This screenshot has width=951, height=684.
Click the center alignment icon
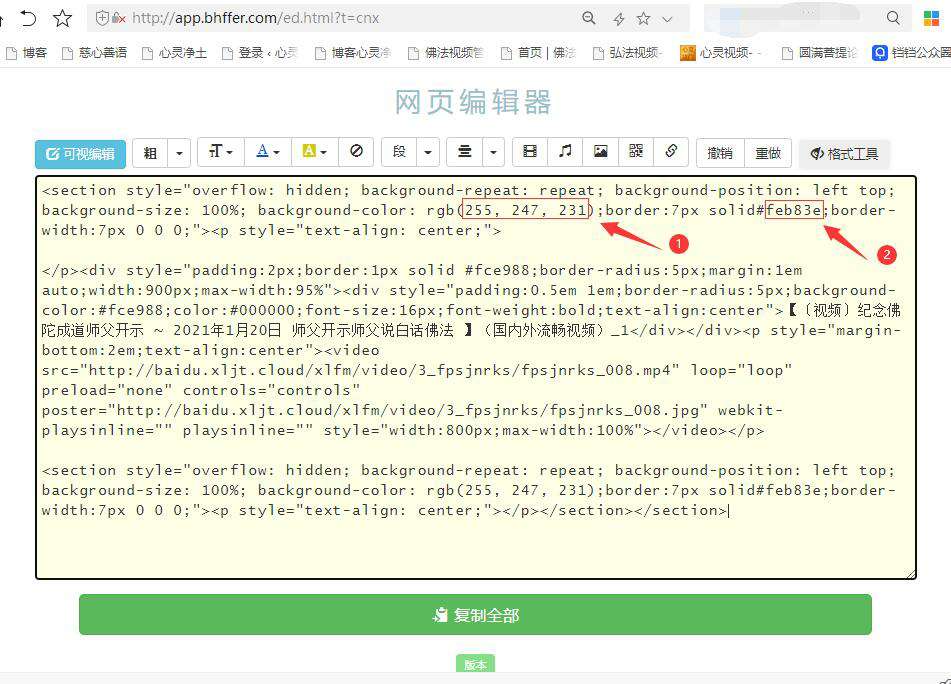coord(465,152)
